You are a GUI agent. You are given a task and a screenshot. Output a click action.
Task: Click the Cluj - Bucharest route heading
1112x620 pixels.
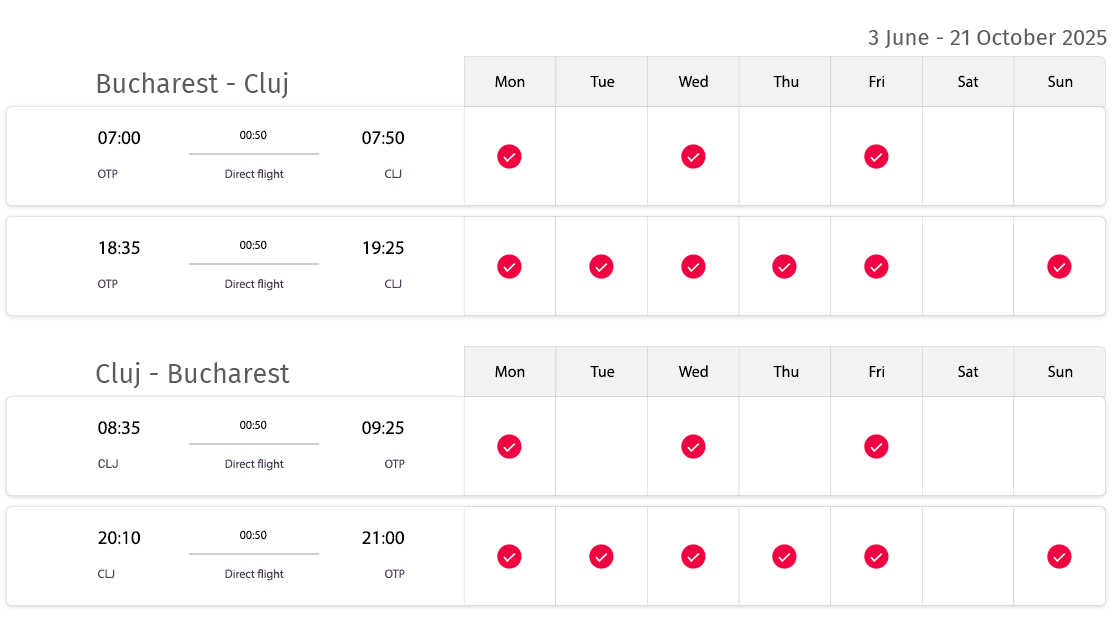[192, 374]
